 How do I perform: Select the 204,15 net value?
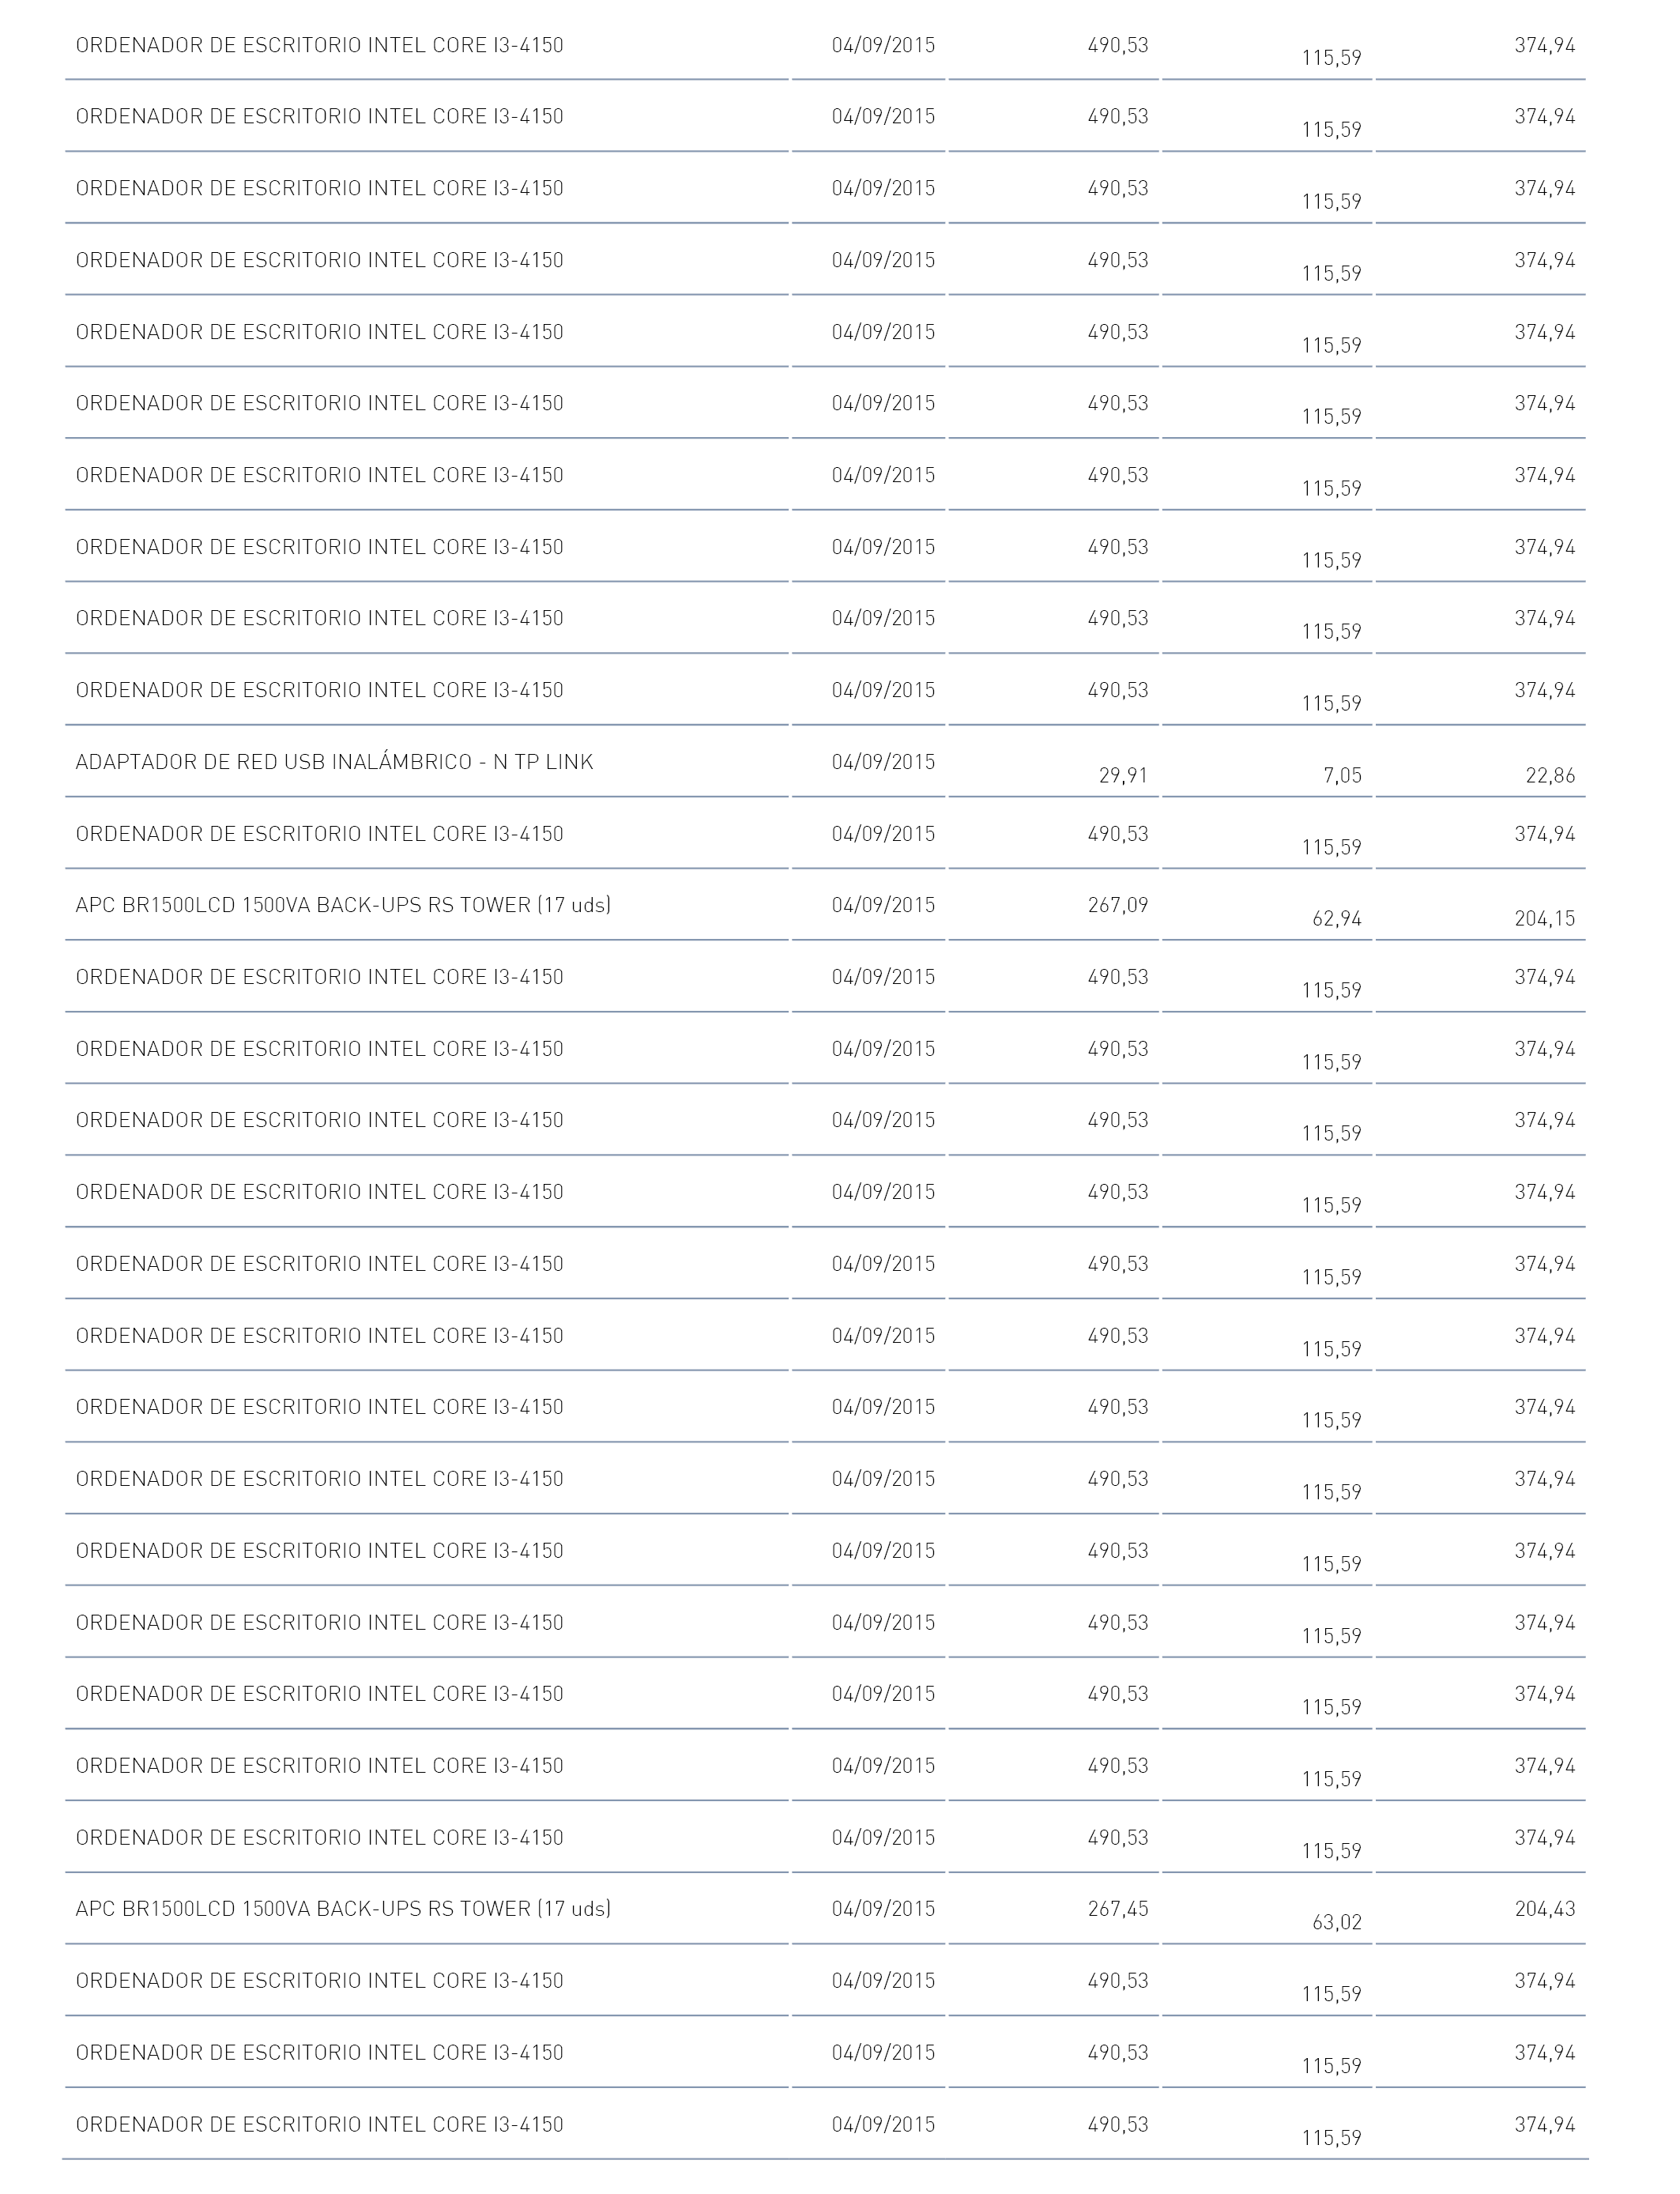tap(1545, 918)
